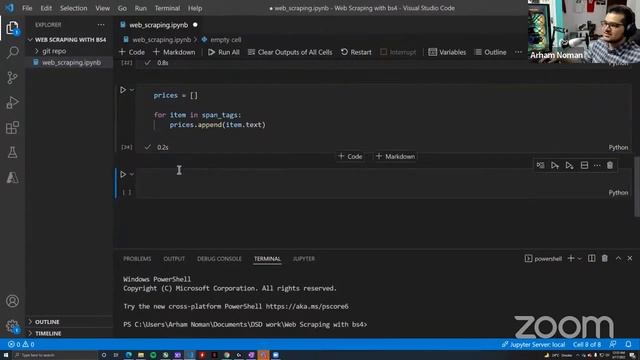Screen dimensions: 640x360
Task: Expand run options chevron on empty cell
Action: pos(132,174)
